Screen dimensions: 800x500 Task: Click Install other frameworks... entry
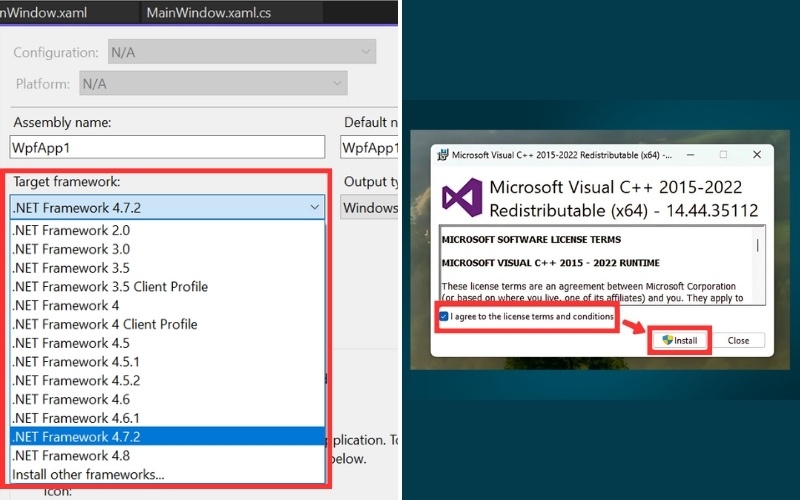167,474
